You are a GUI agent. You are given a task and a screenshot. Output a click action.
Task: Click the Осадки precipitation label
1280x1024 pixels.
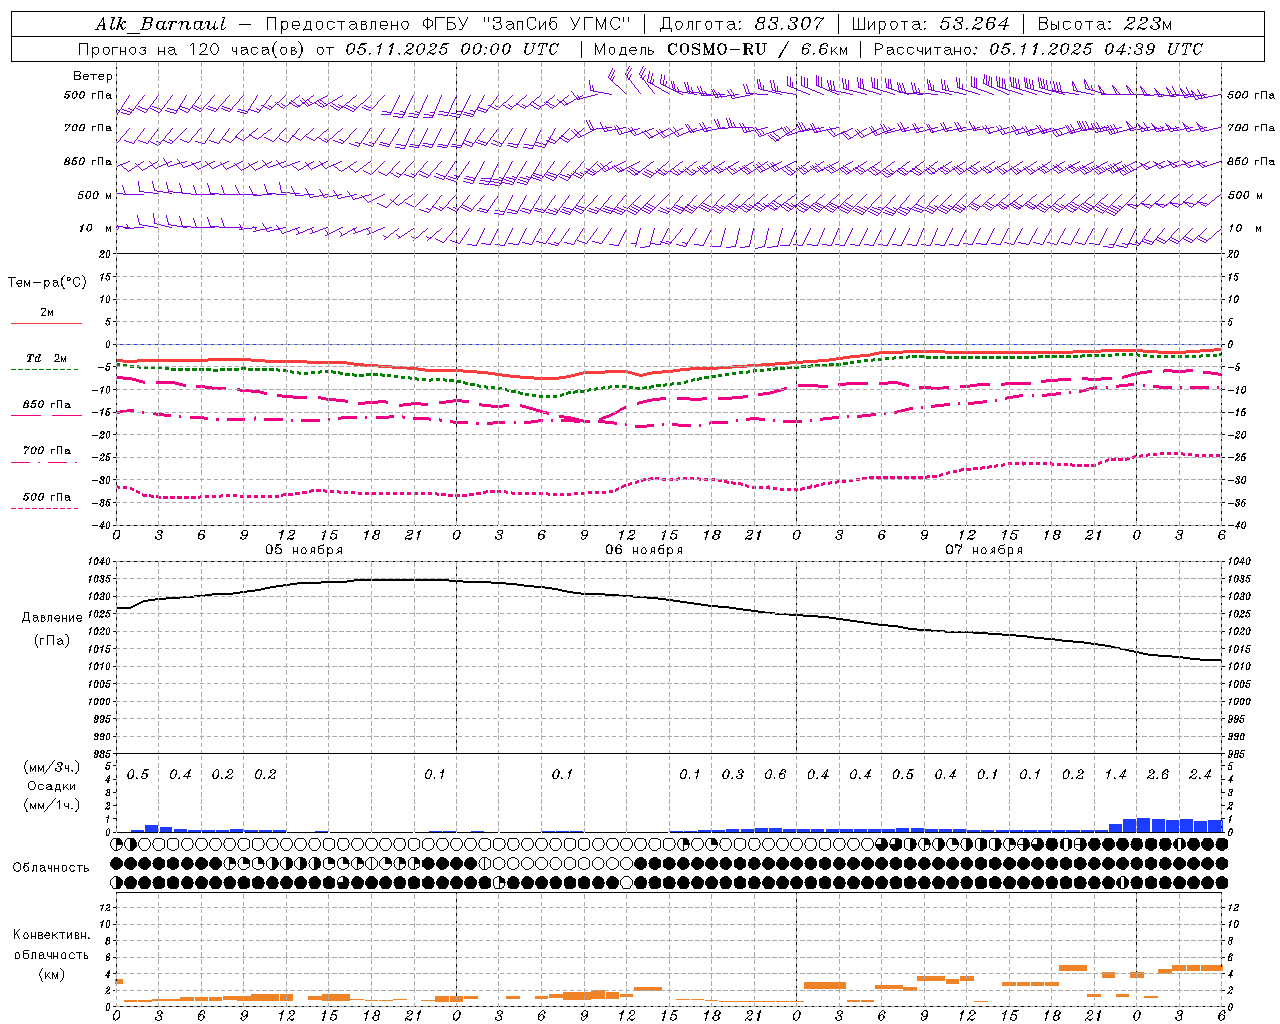click(52, 786)
